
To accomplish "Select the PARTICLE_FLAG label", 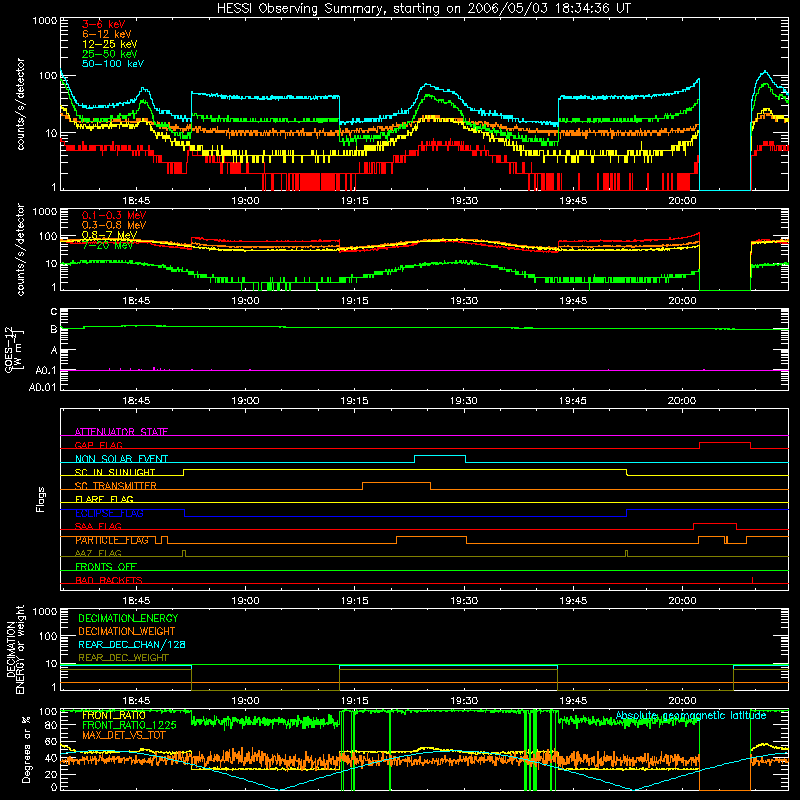I will pyautogui.click(x=112, y=540).
